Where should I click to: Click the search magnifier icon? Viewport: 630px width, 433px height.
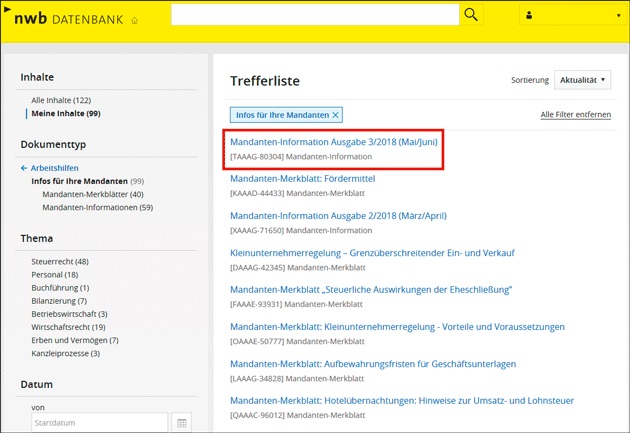point(472,15)
